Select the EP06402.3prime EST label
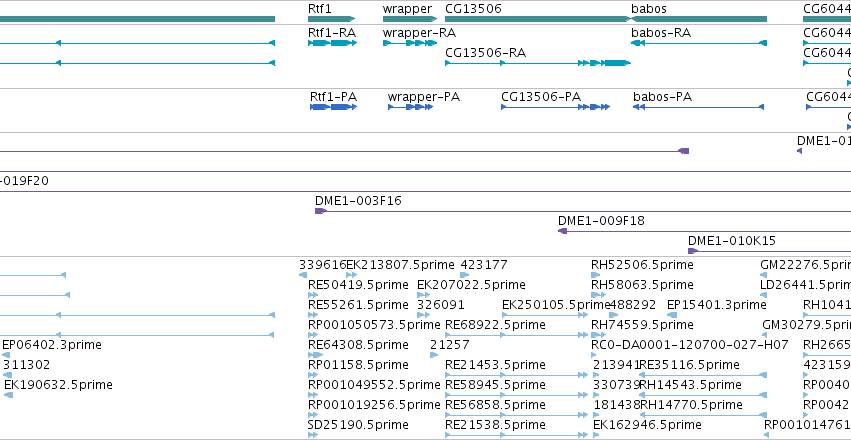The image size is (851, 440). coord(52,345)
